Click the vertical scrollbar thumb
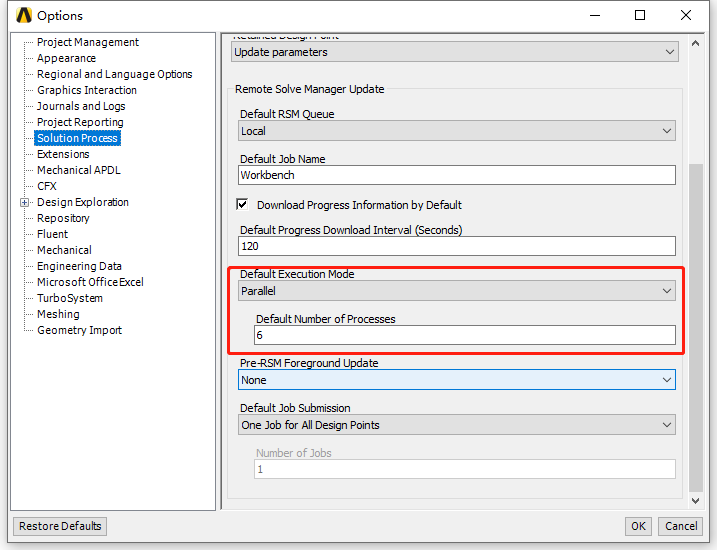The image size is (717, 550). [696, 327]
